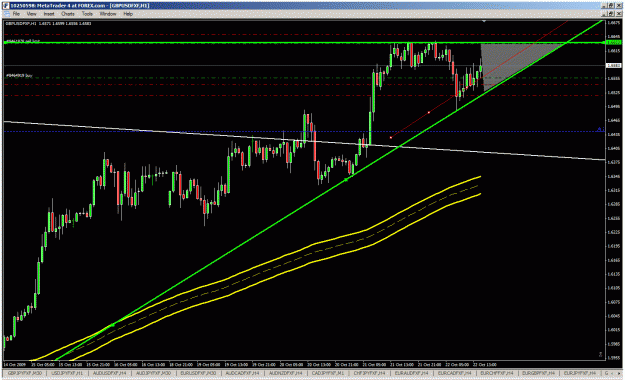Restore the inner chart window

[x=612, y=14]
